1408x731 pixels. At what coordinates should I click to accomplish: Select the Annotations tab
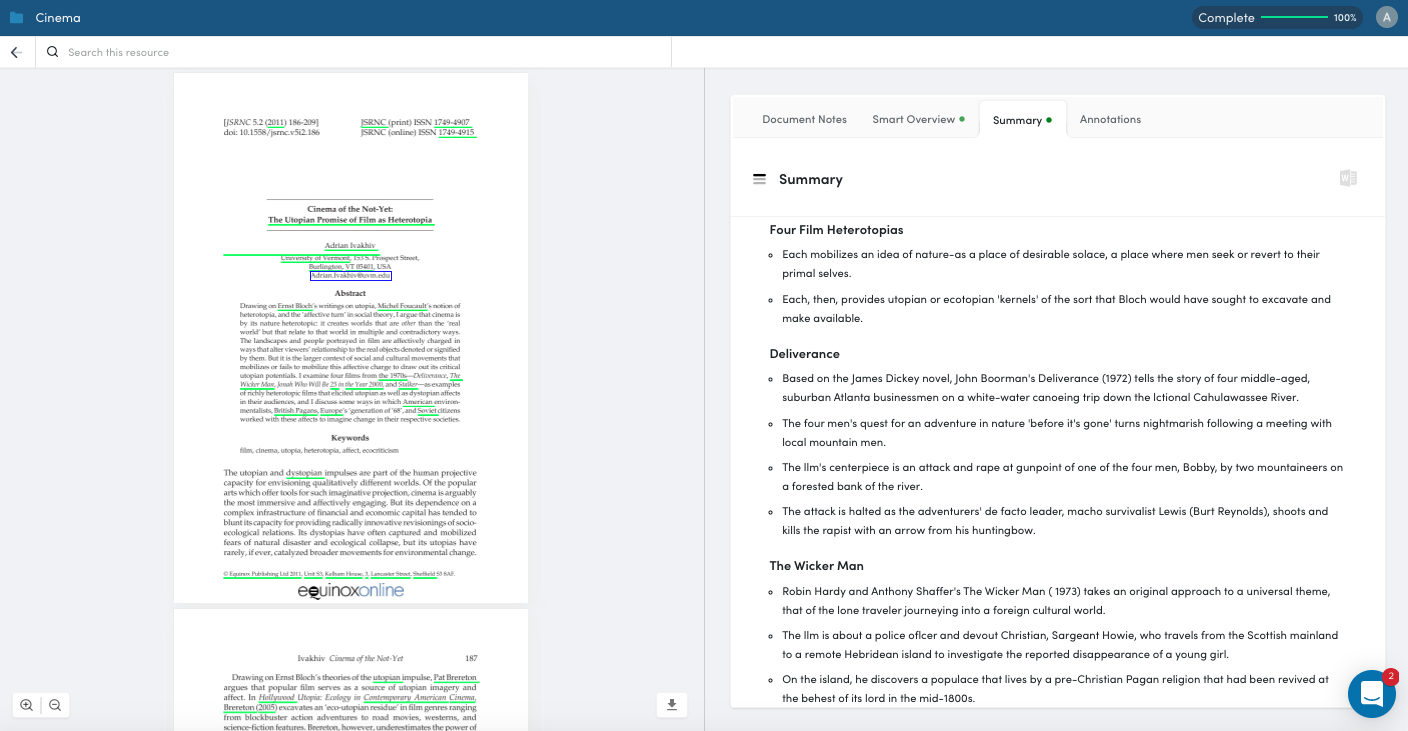[1110, 119]
